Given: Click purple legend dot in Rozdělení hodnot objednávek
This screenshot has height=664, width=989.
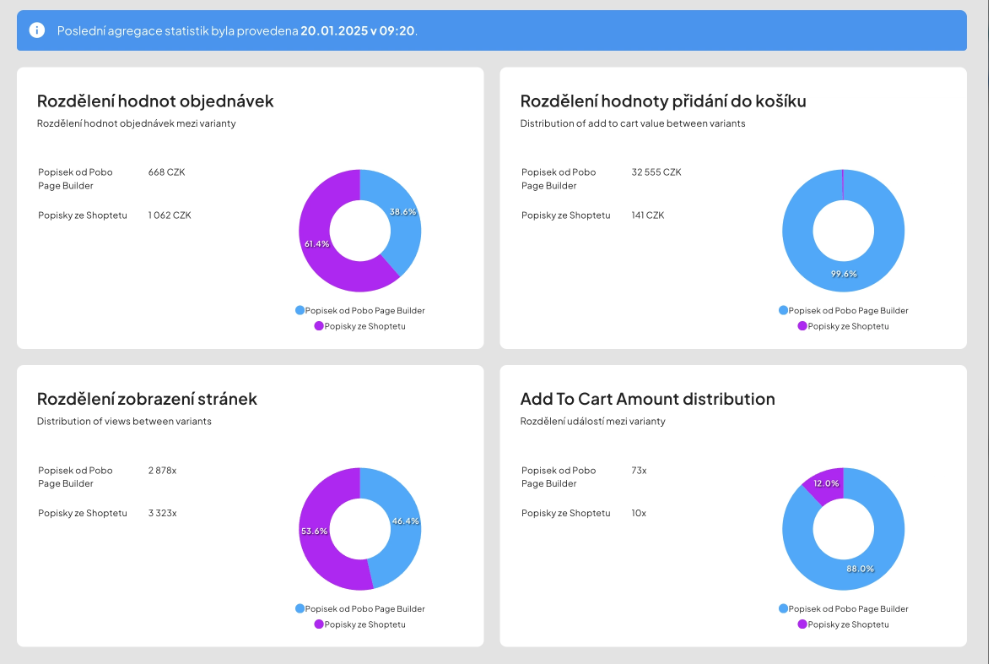Looking at the screenshot, I should pyautogui.click(x=319, y=326).
